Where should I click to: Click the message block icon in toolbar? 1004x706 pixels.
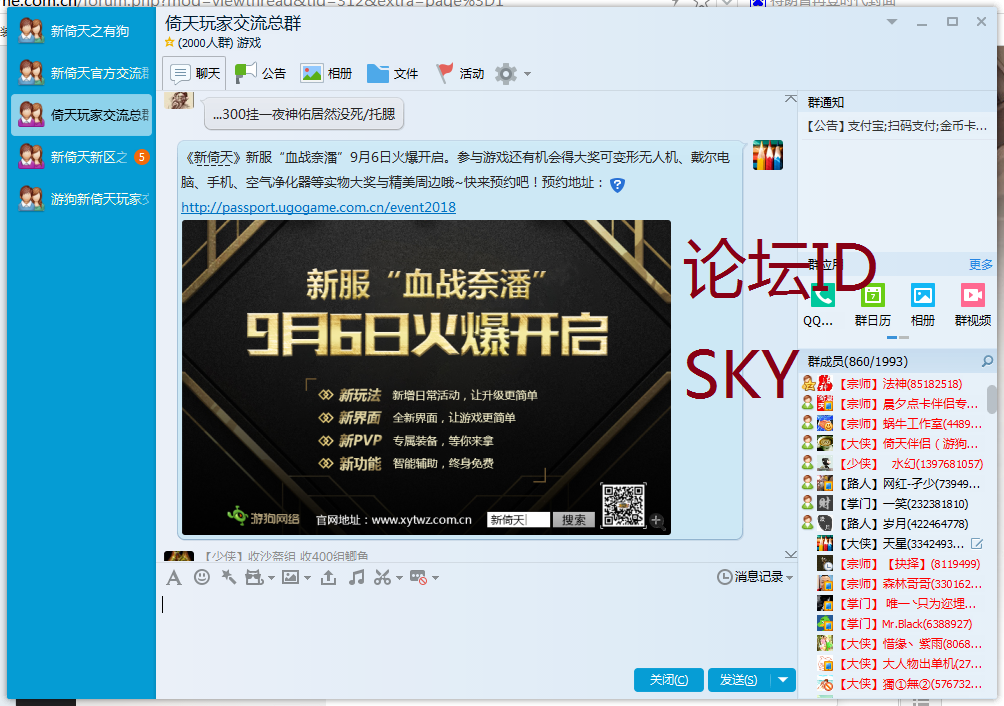coord(418,577)
